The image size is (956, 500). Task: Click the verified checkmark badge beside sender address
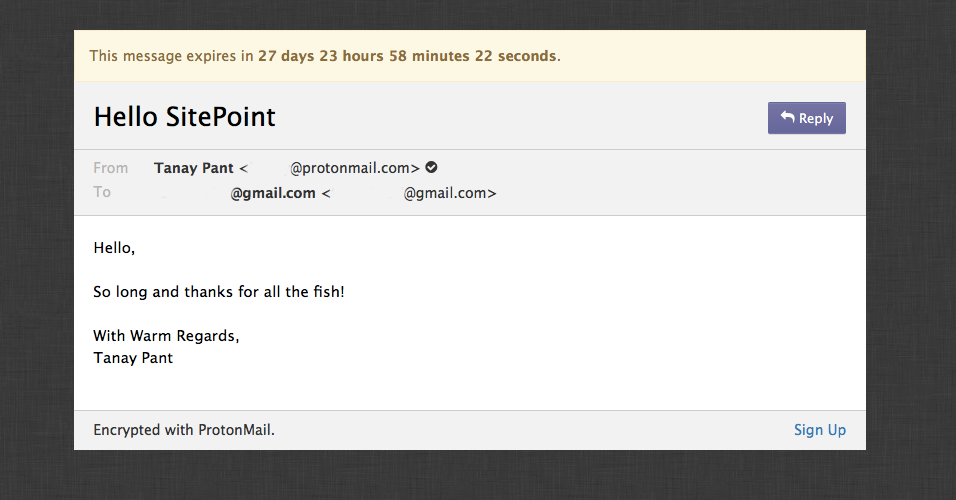click(x=431, y=168)
